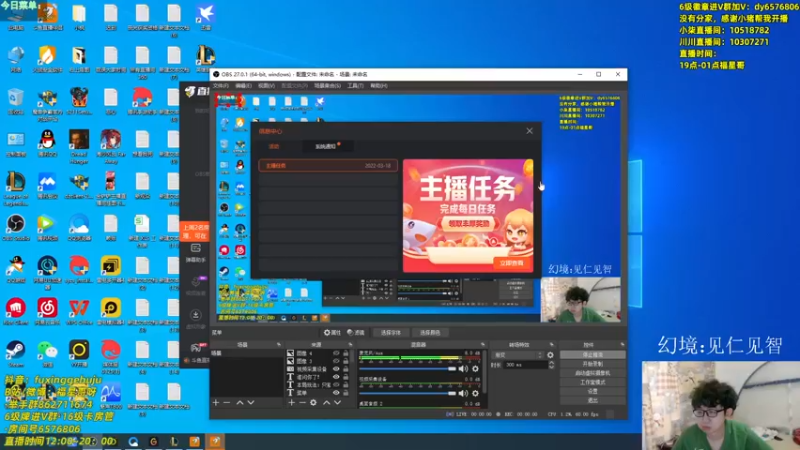The height and width of the screenshot is (450, 800).
Task: Open 视频采集设备 mixer settings gear
Action: pos(476,393)
